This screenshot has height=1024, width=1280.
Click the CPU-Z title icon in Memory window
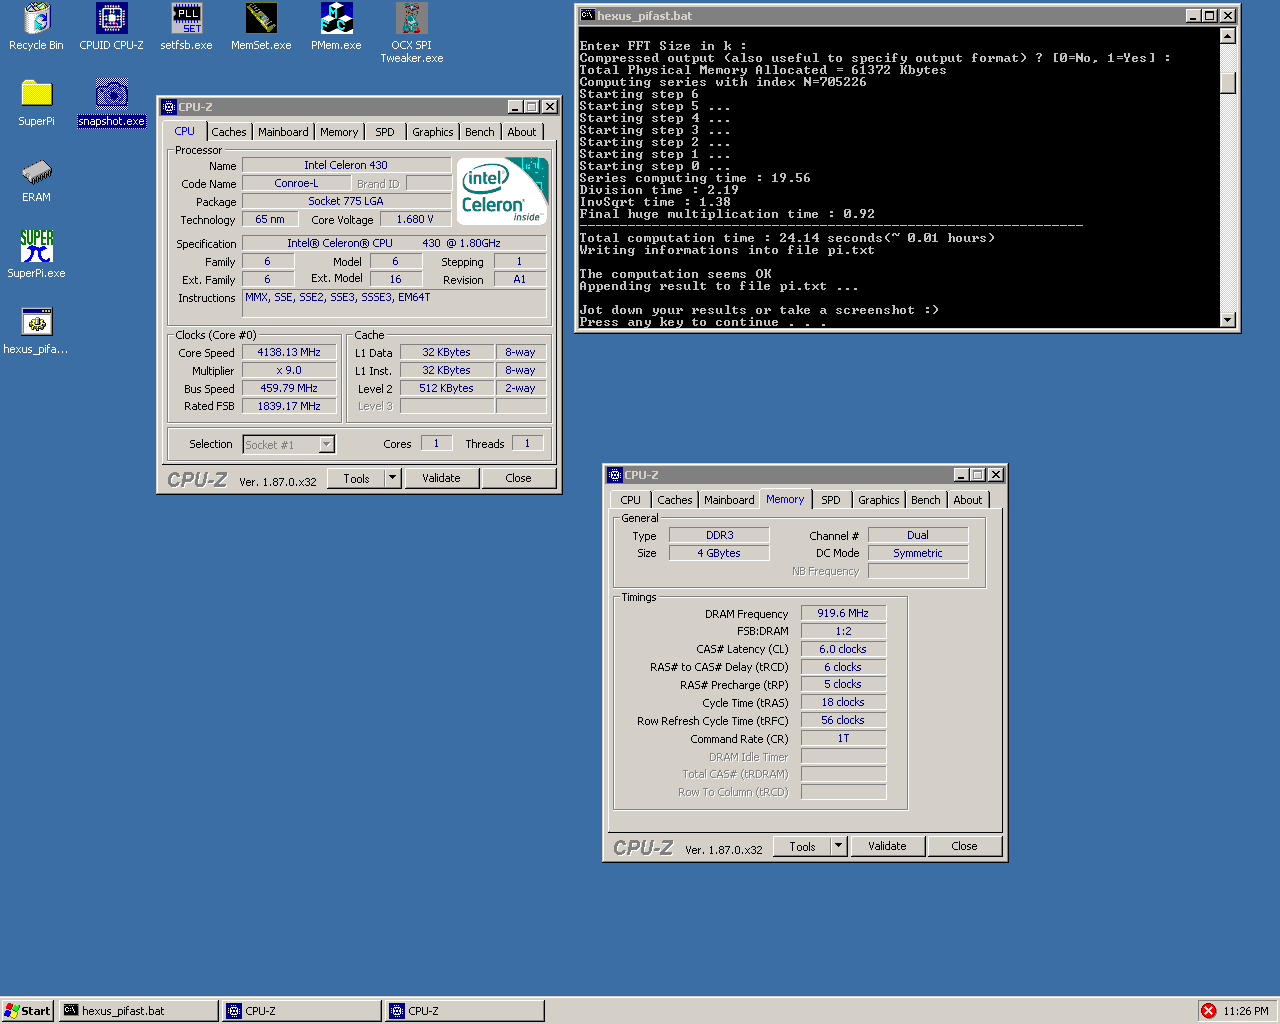(x=615, y=475)
